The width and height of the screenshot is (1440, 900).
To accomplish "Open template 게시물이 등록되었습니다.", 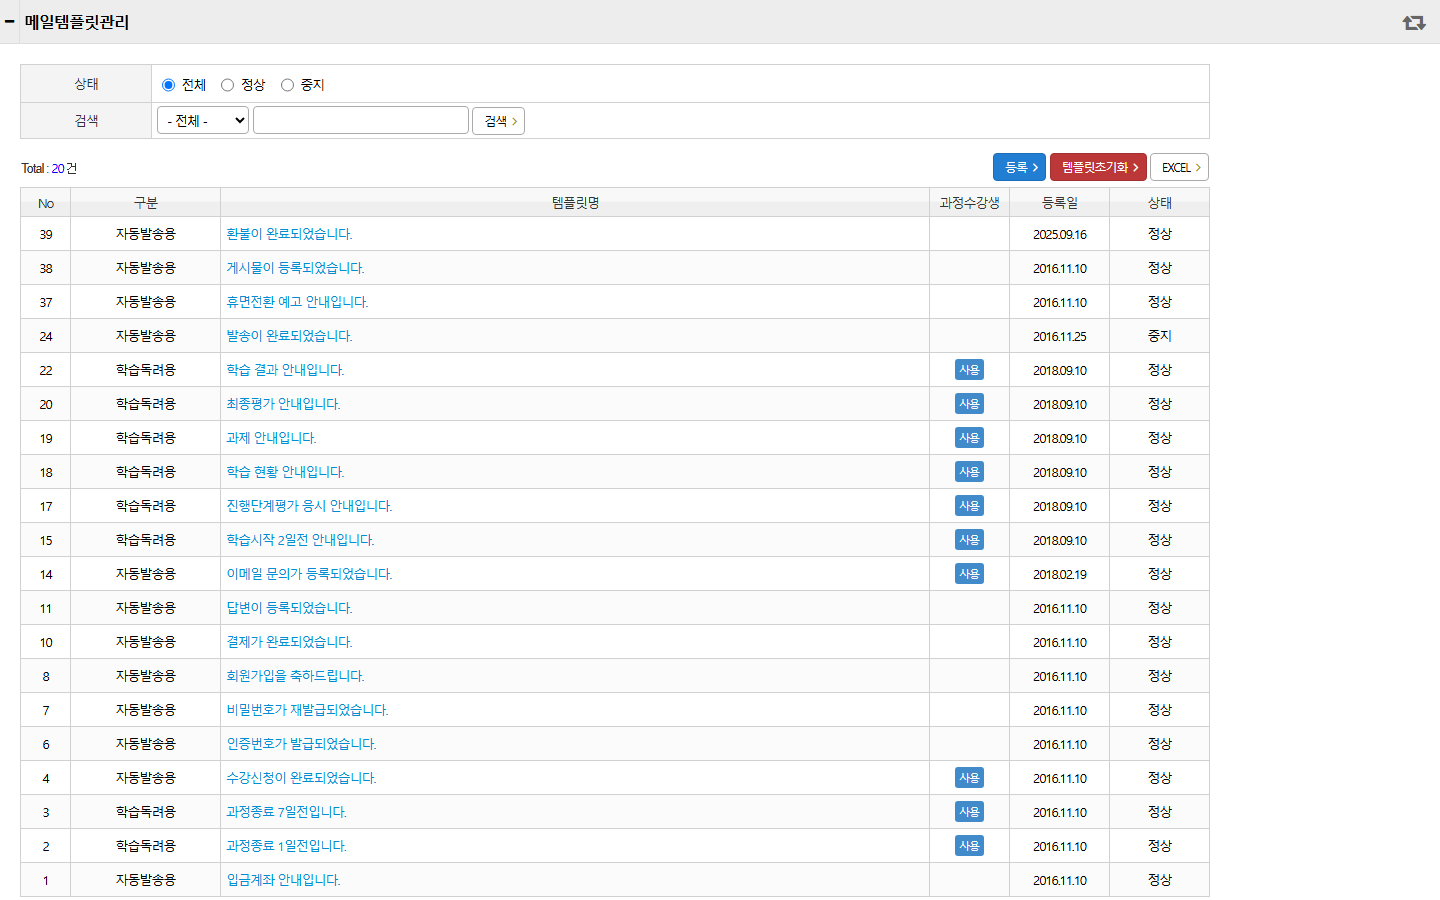I will (x=295, y=268).
